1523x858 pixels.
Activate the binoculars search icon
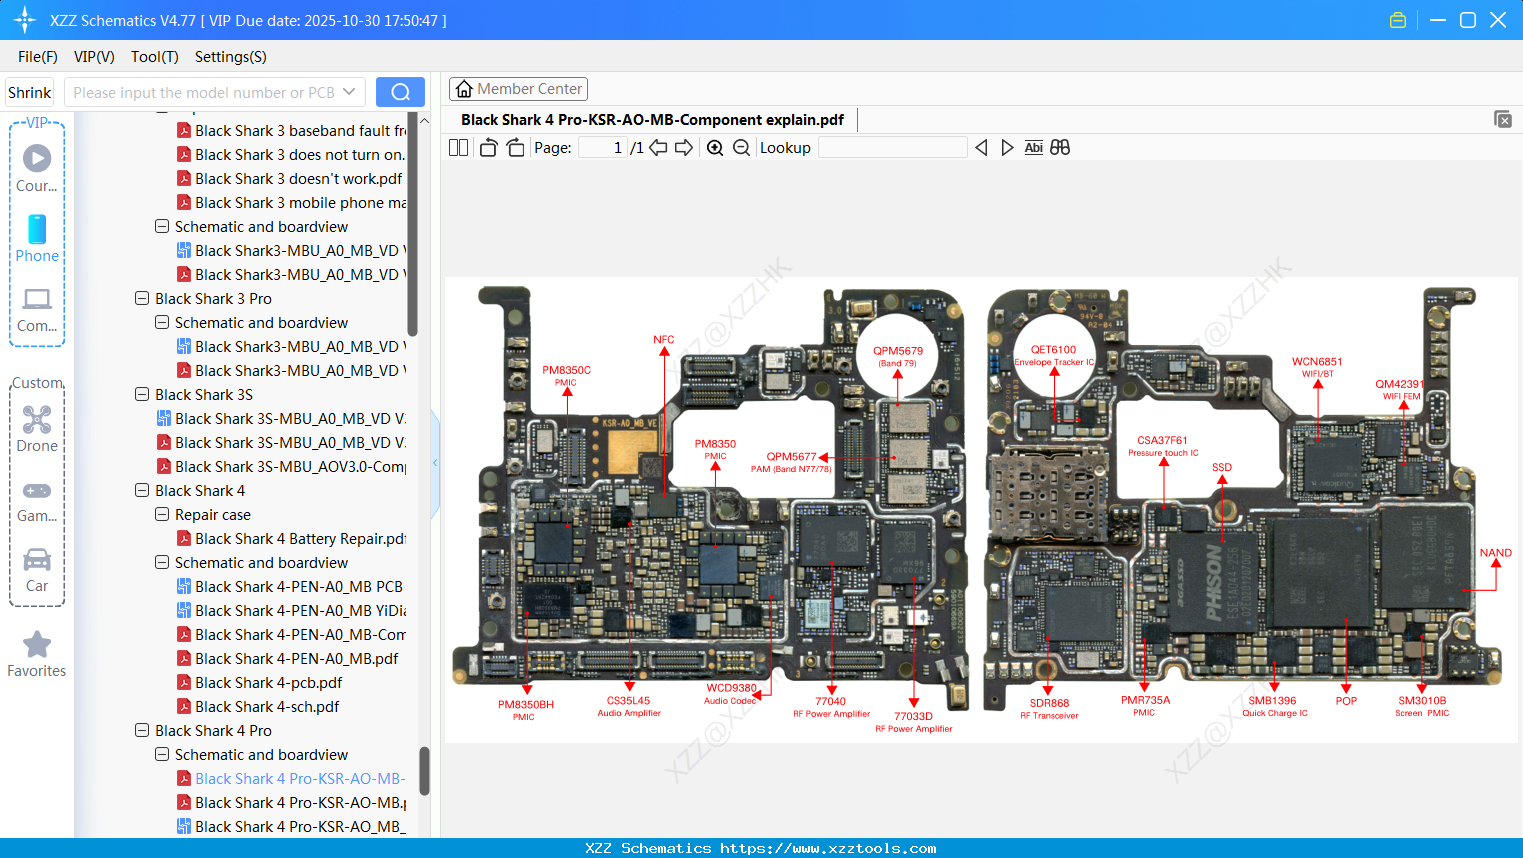click(x=1060, y=147)
